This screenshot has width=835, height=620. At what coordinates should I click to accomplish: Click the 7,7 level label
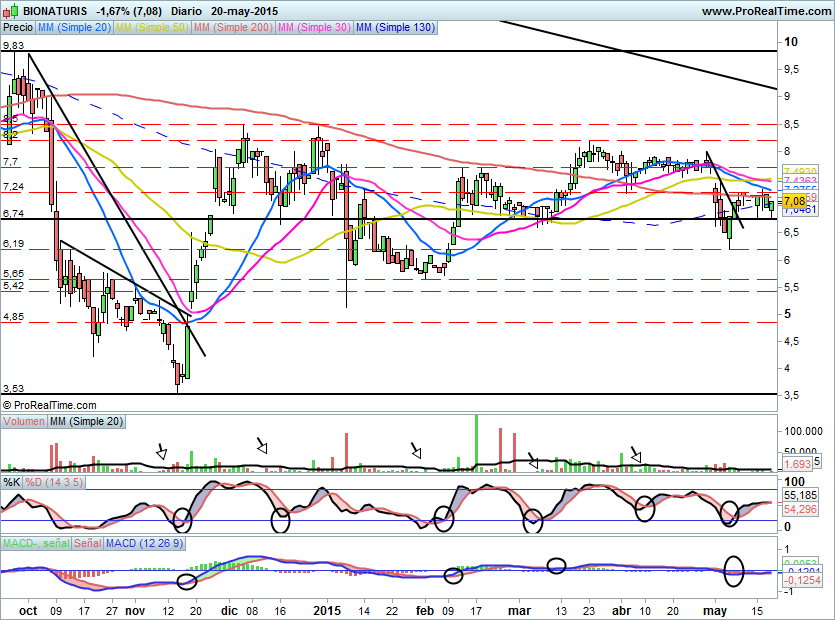click(x=10, y=161)
